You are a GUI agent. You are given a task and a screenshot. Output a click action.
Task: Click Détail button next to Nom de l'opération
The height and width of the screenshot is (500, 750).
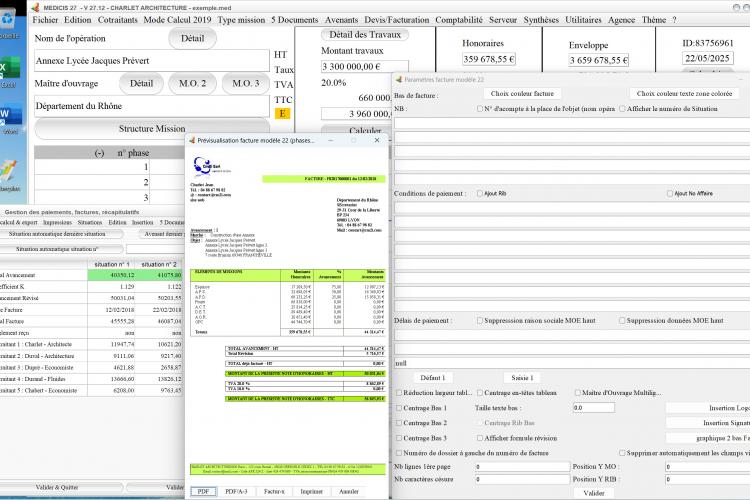pos(192,38)
